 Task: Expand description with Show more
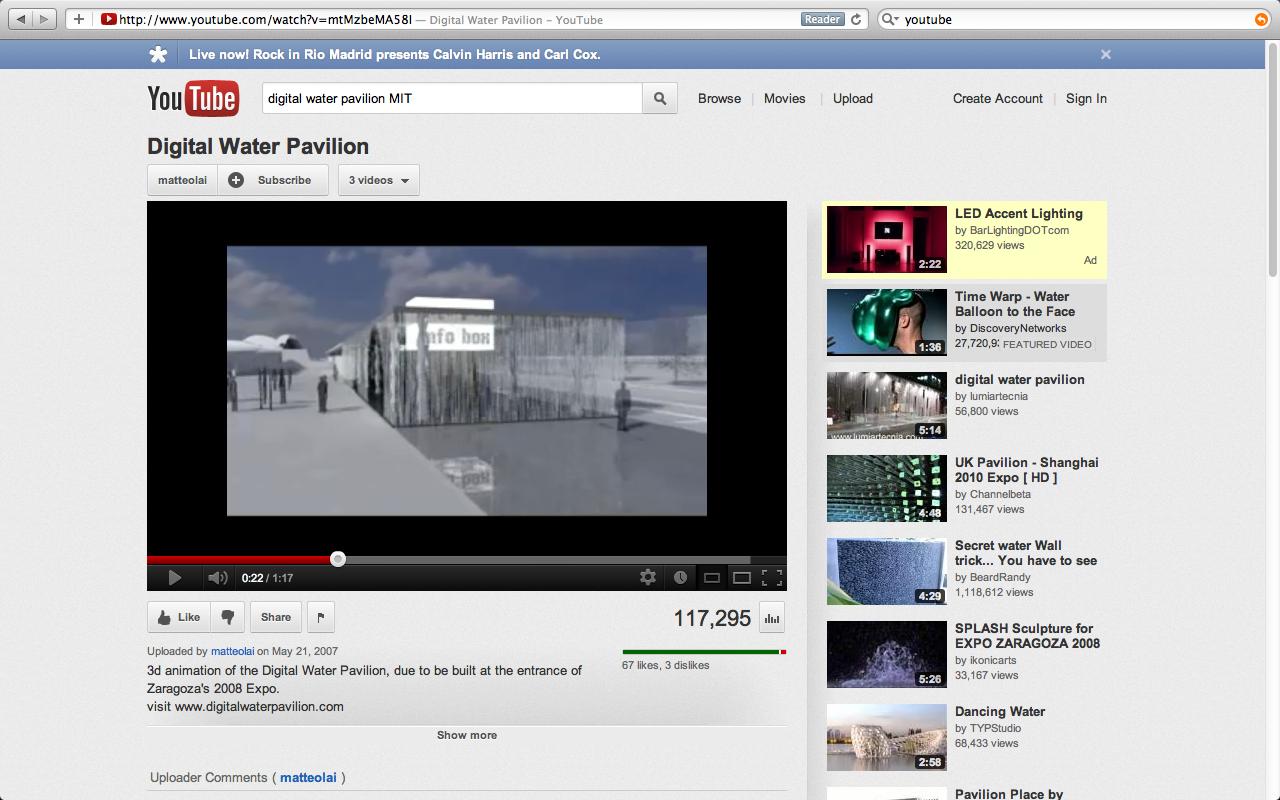coord(466,735)
